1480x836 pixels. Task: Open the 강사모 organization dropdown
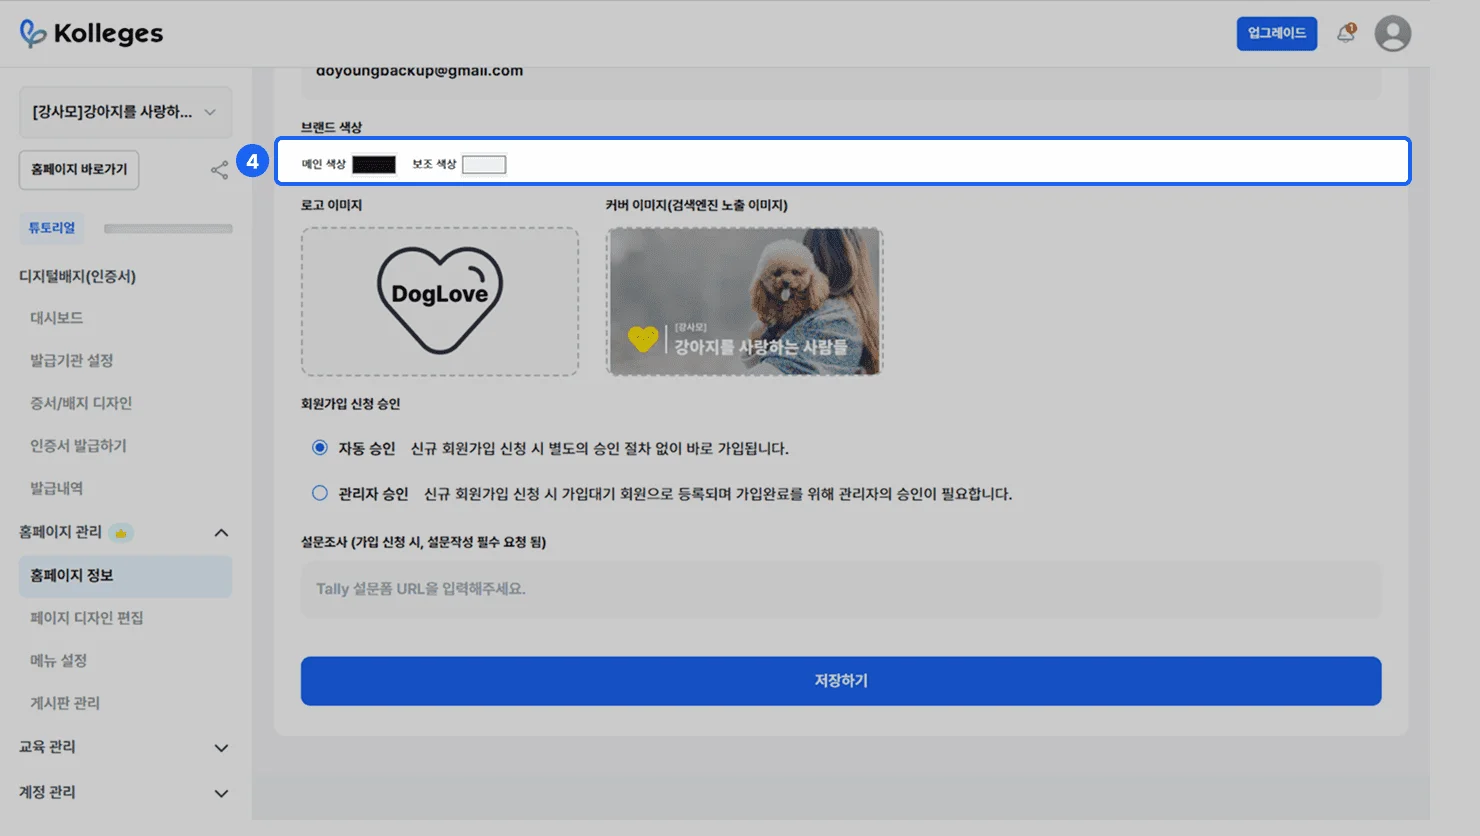click(125, 112)
